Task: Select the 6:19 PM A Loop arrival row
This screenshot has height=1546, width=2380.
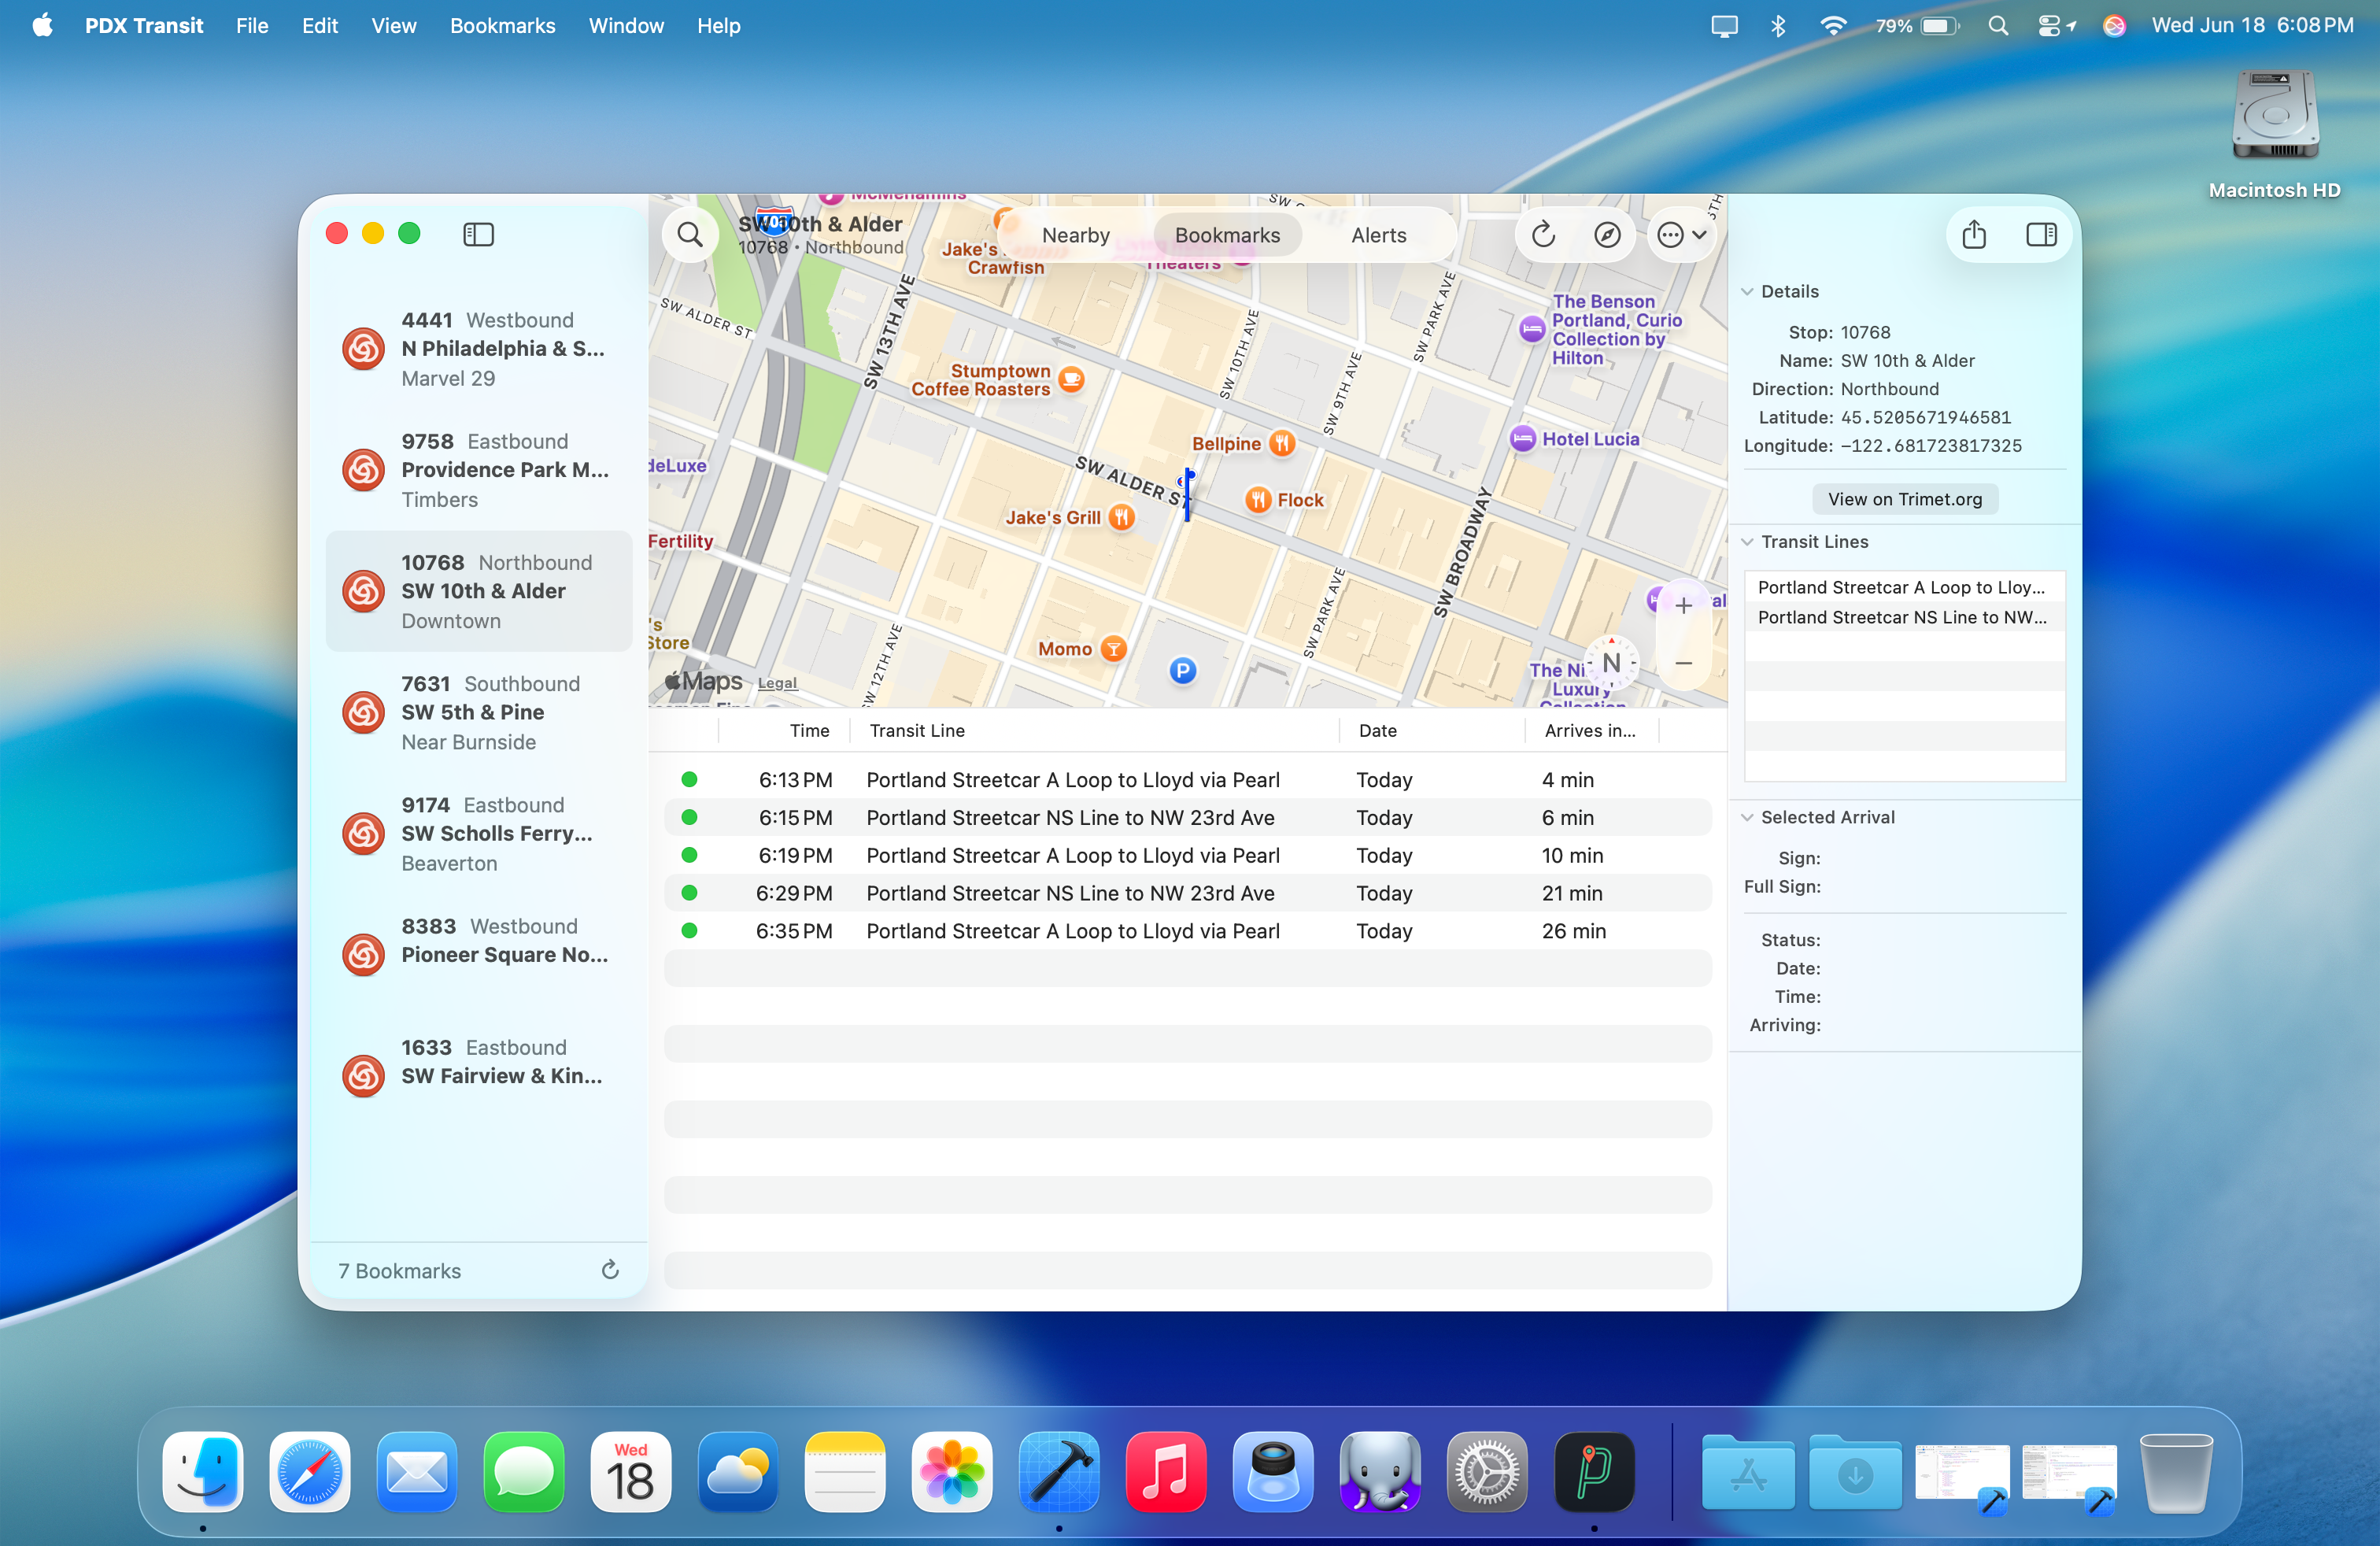Action: [1187, 855]
